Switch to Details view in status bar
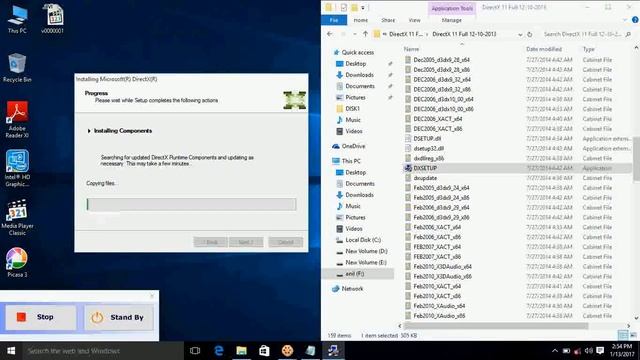This screenshot has width=640, height=360. 623,336
